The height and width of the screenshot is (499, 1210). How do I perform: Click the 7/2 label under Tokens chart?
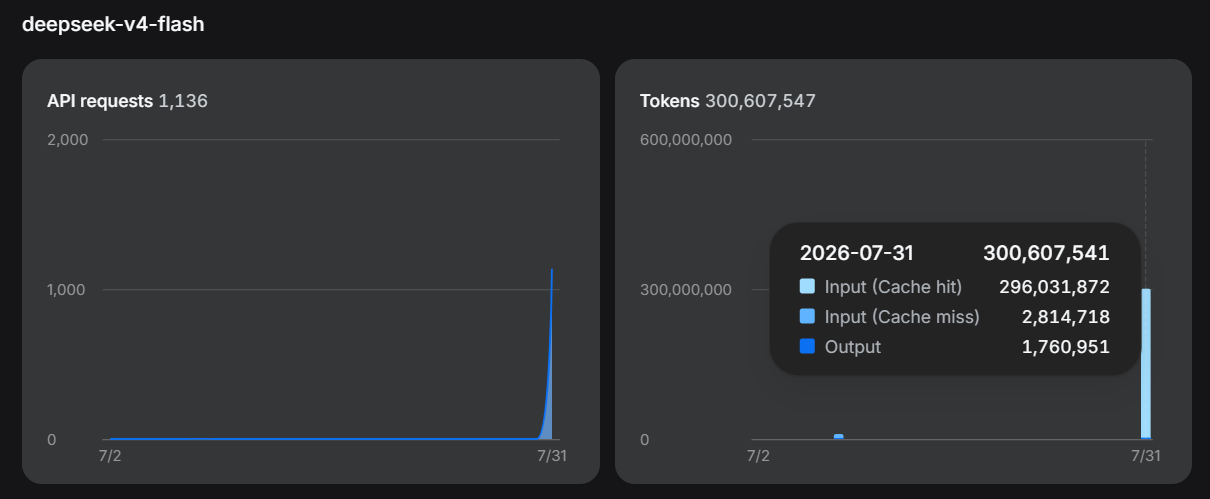[x=759, y=456]
